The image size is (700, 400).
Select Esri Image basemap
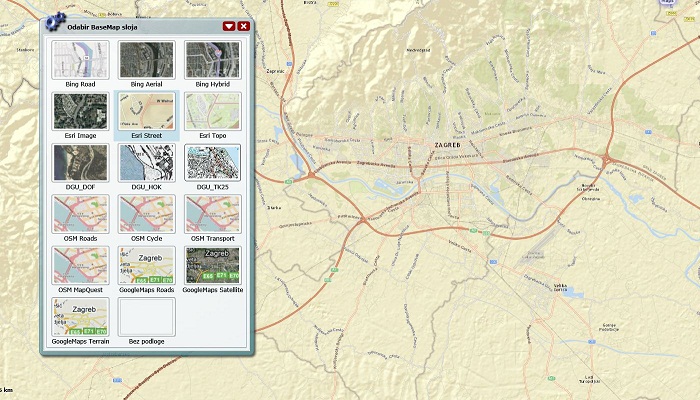tap(80, 112)
